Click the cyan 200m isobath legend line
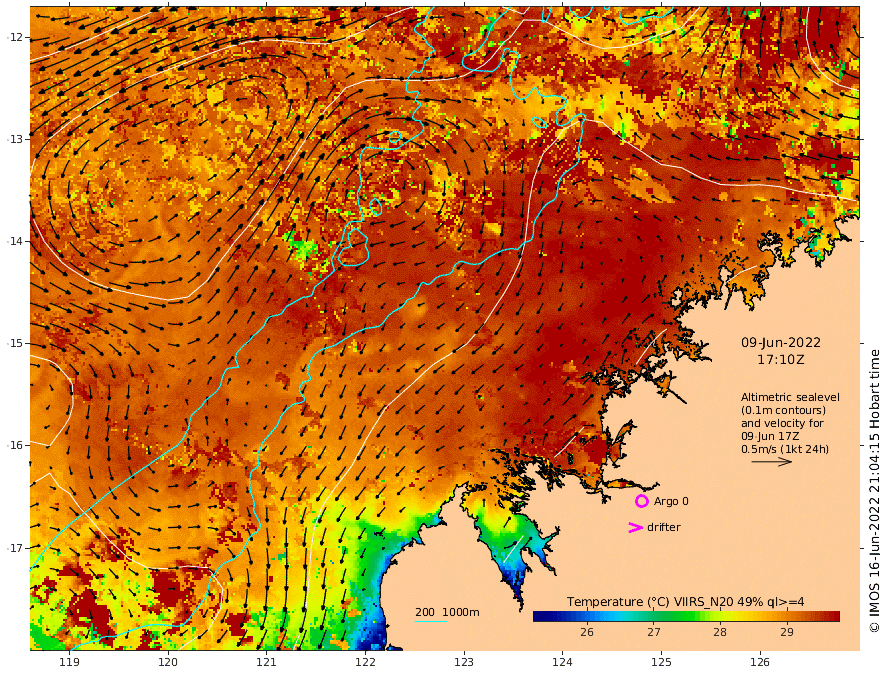The image size is (880, 680). [x=430, y=621]
